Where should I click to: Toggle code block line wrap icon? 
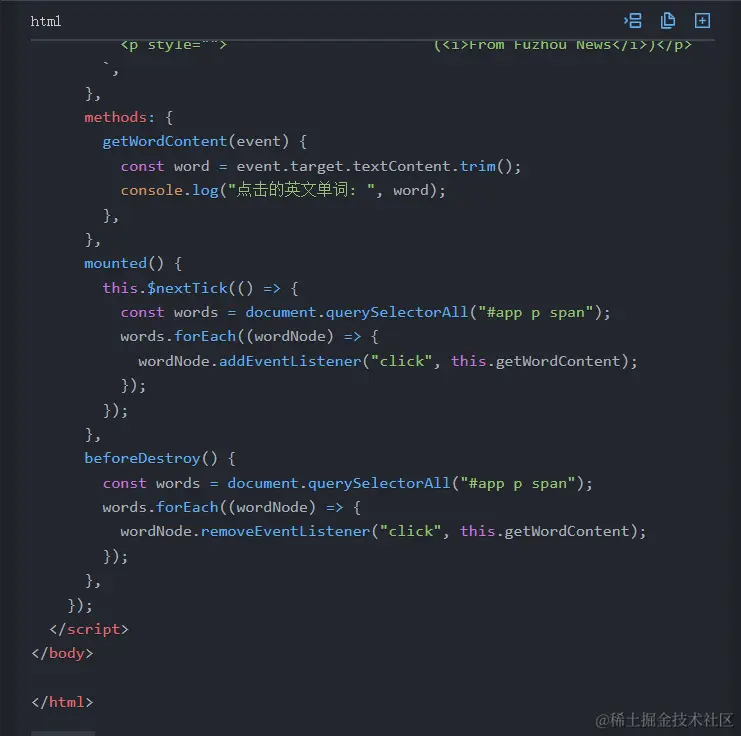click(x=633, y=21)
